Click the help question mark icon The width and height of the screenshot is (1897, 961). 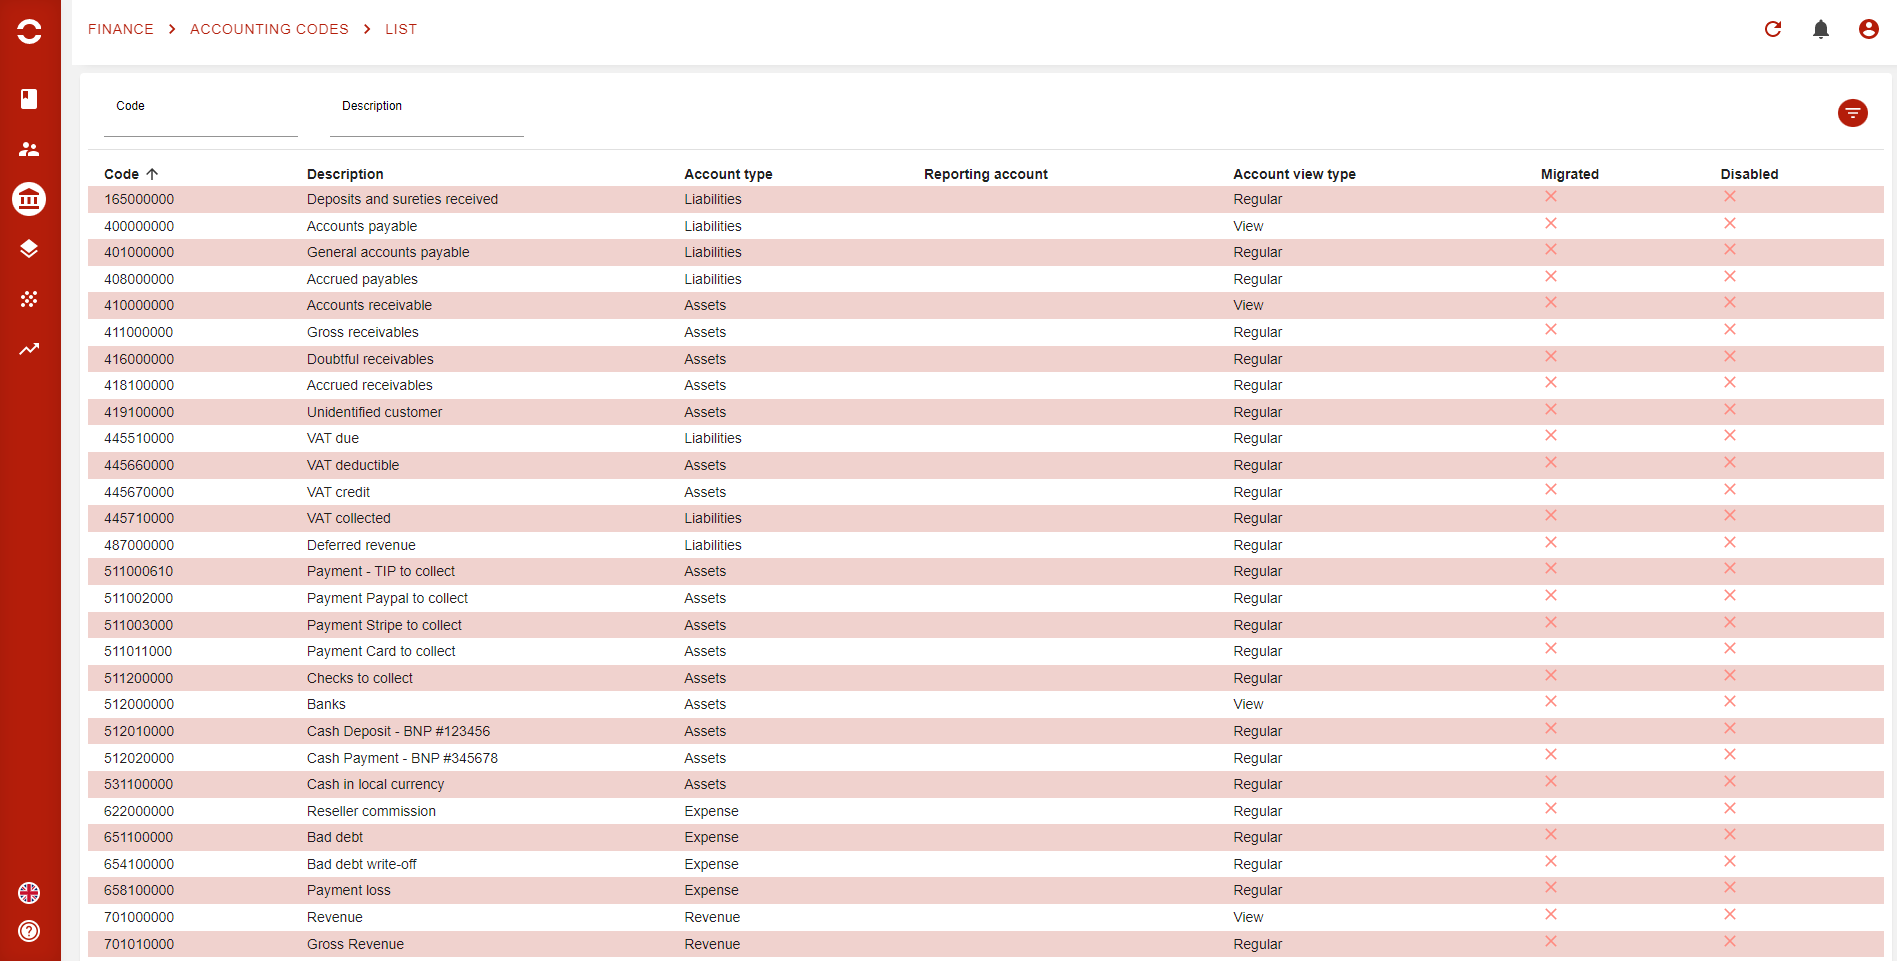[x=29, y=931]
